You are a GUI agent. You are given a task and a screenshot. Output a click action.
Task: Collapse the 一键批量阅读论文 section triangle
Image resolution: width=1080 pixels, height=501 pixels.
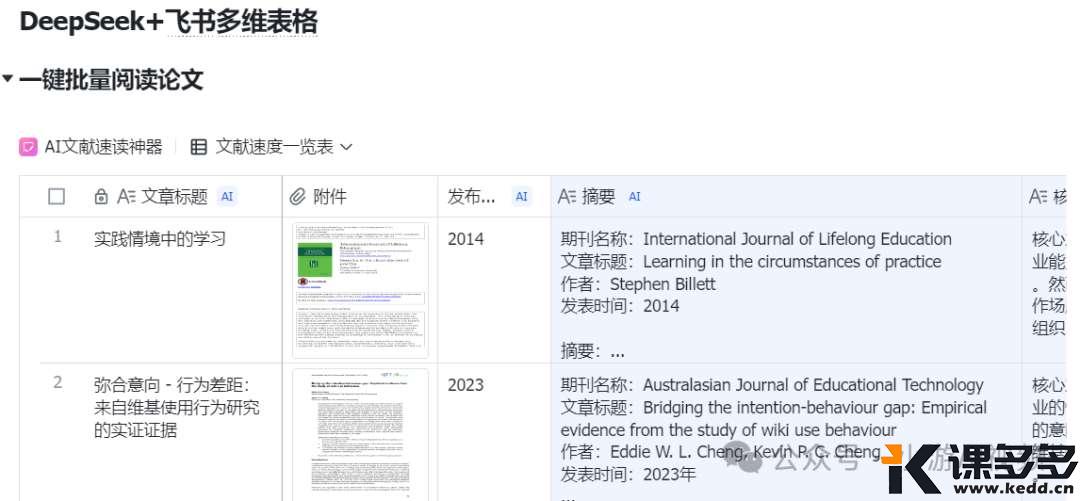(x=8, y=79)
